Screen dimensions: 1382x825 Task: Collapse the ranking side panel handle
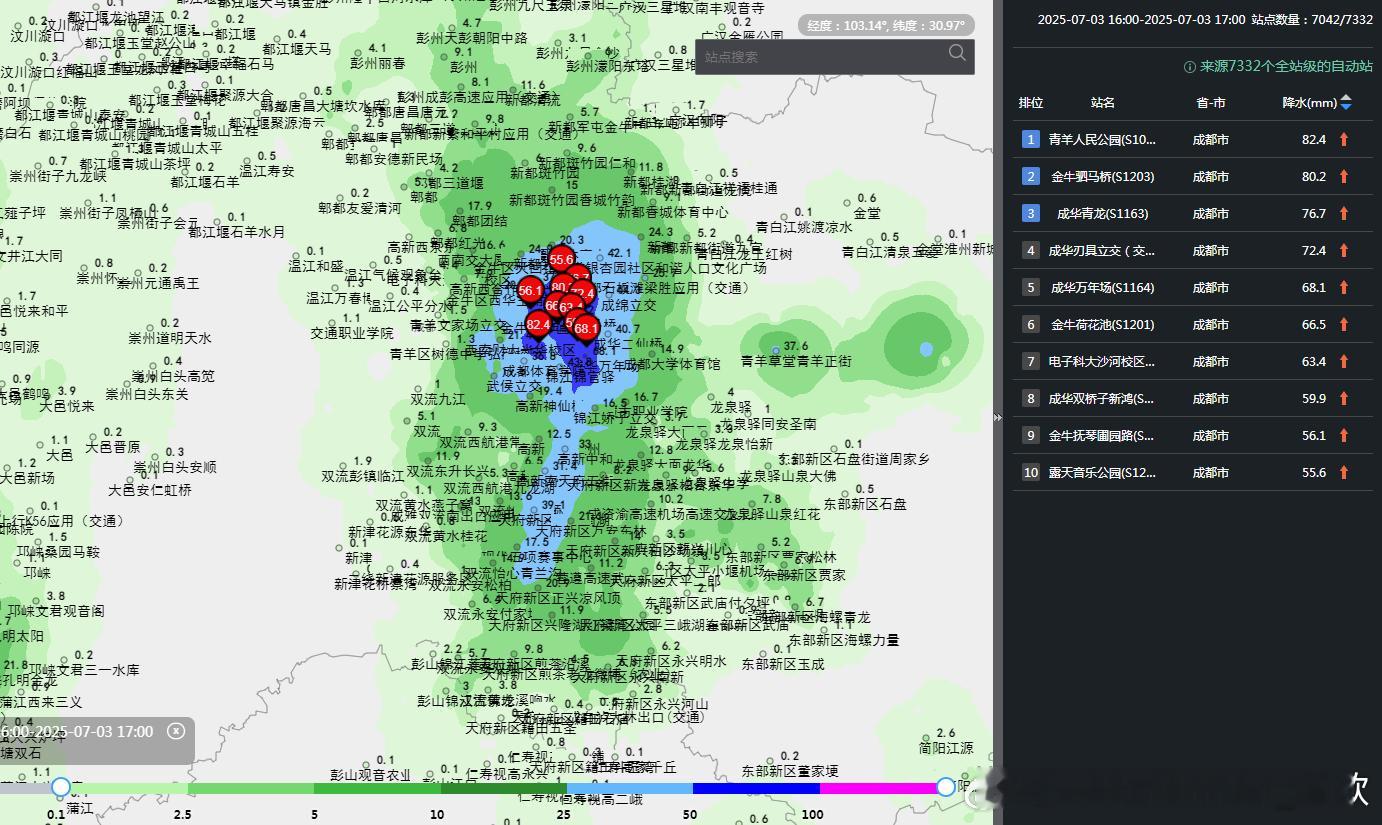click(997, 417)
